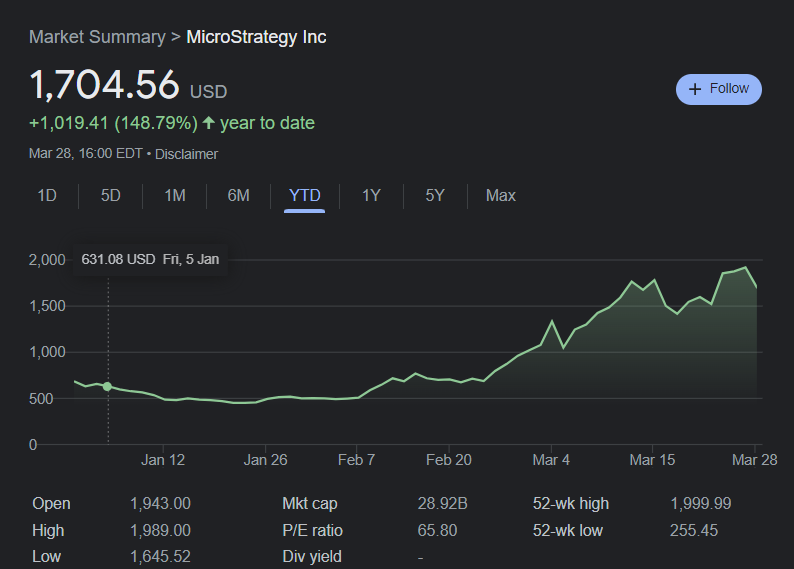Click the green up arrow icon
This screenshot has height=569, width=794.
(x=208, y=123)
